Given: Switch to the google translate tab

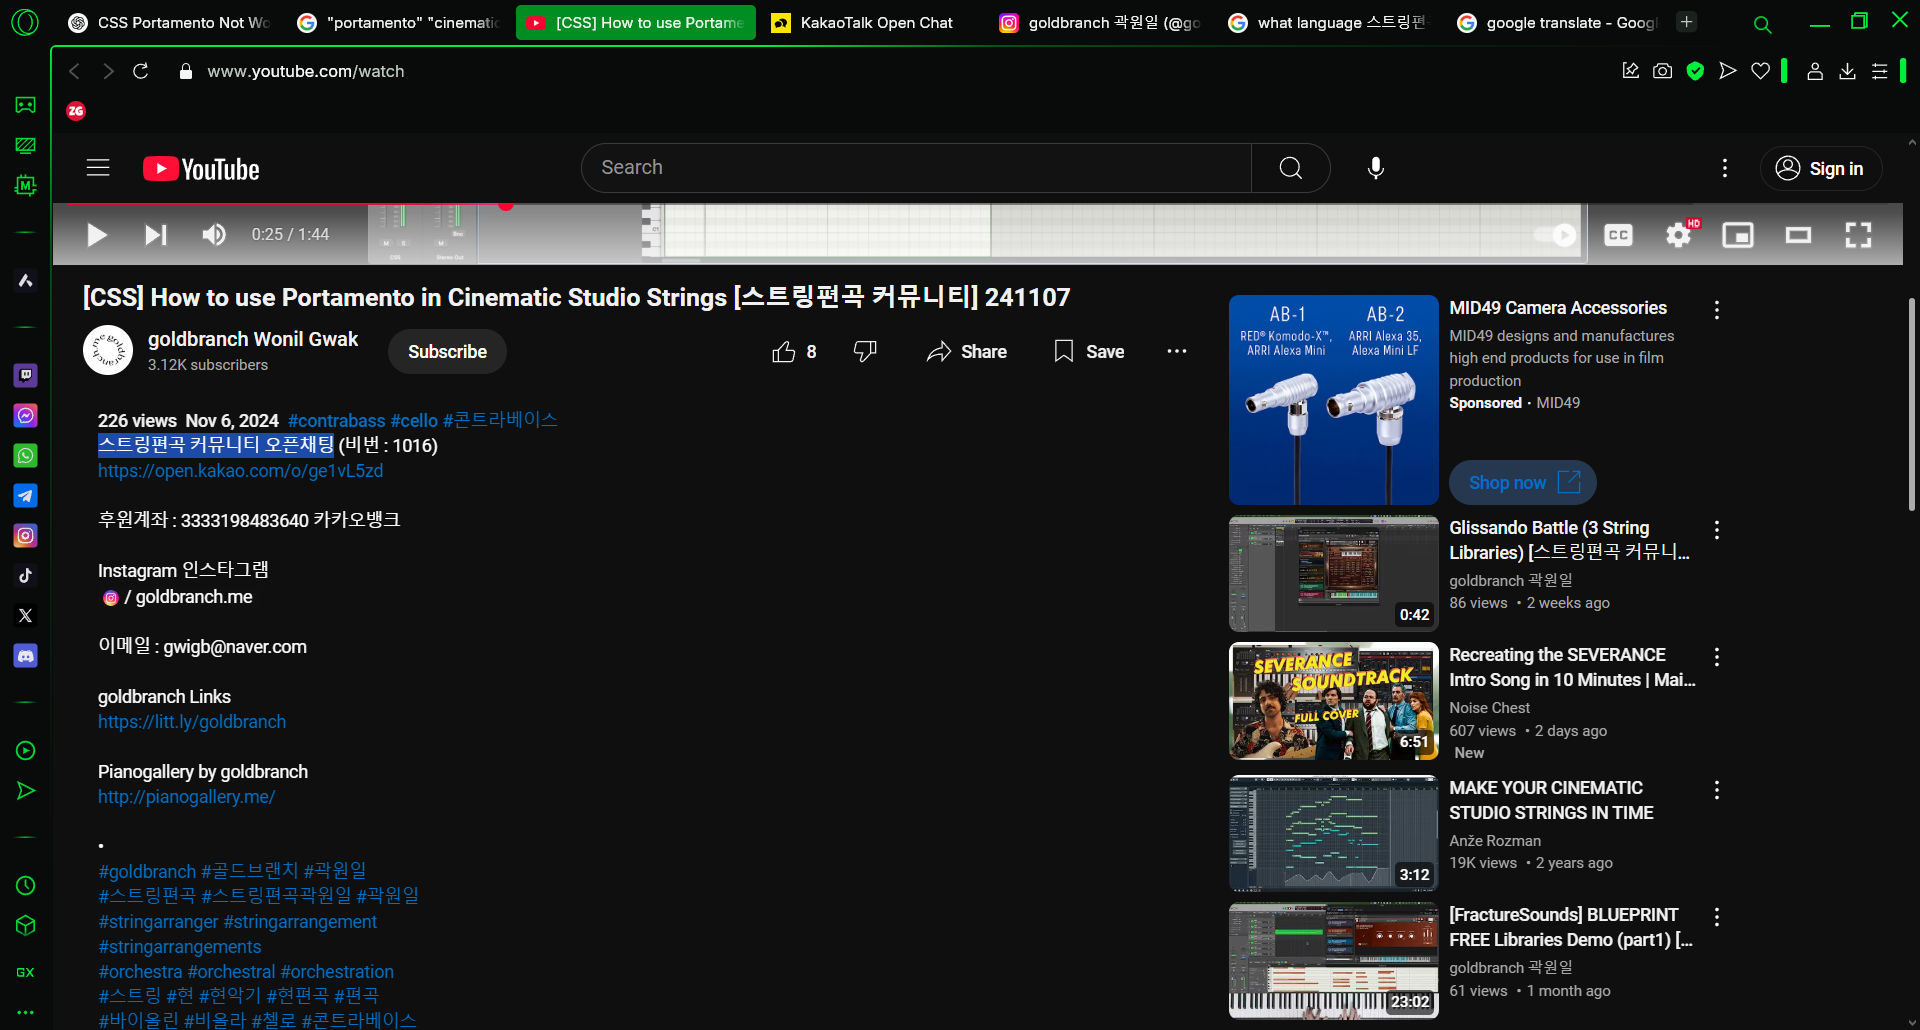Looking at the screenshot, I should (x=1558, y=22).
